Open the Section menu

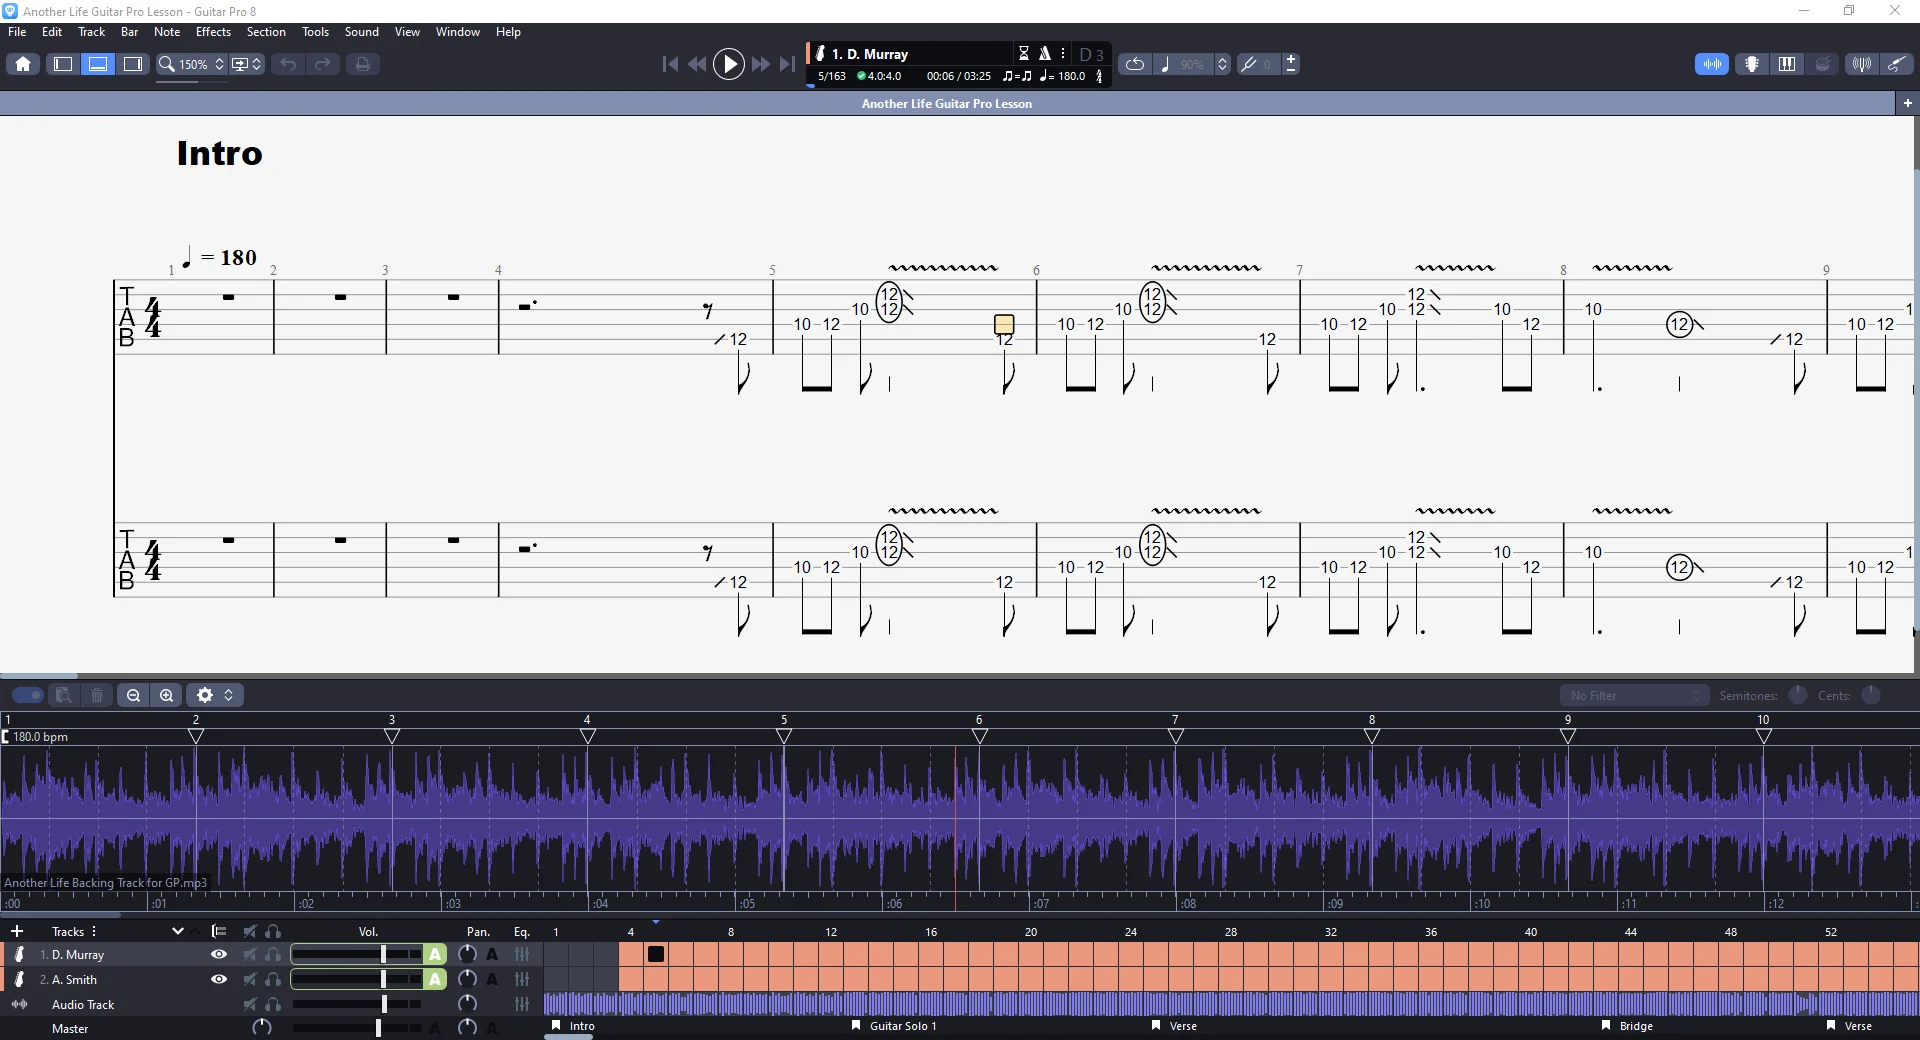coord(266,32)
